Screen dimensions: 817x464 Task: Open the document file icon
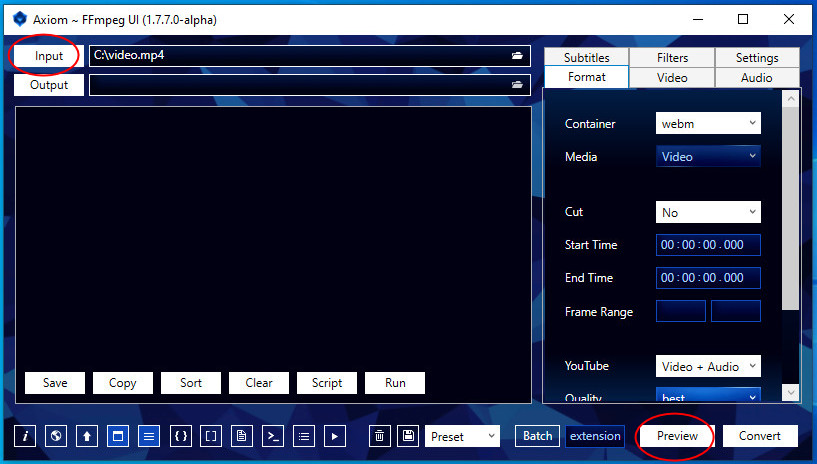point(242,436)
